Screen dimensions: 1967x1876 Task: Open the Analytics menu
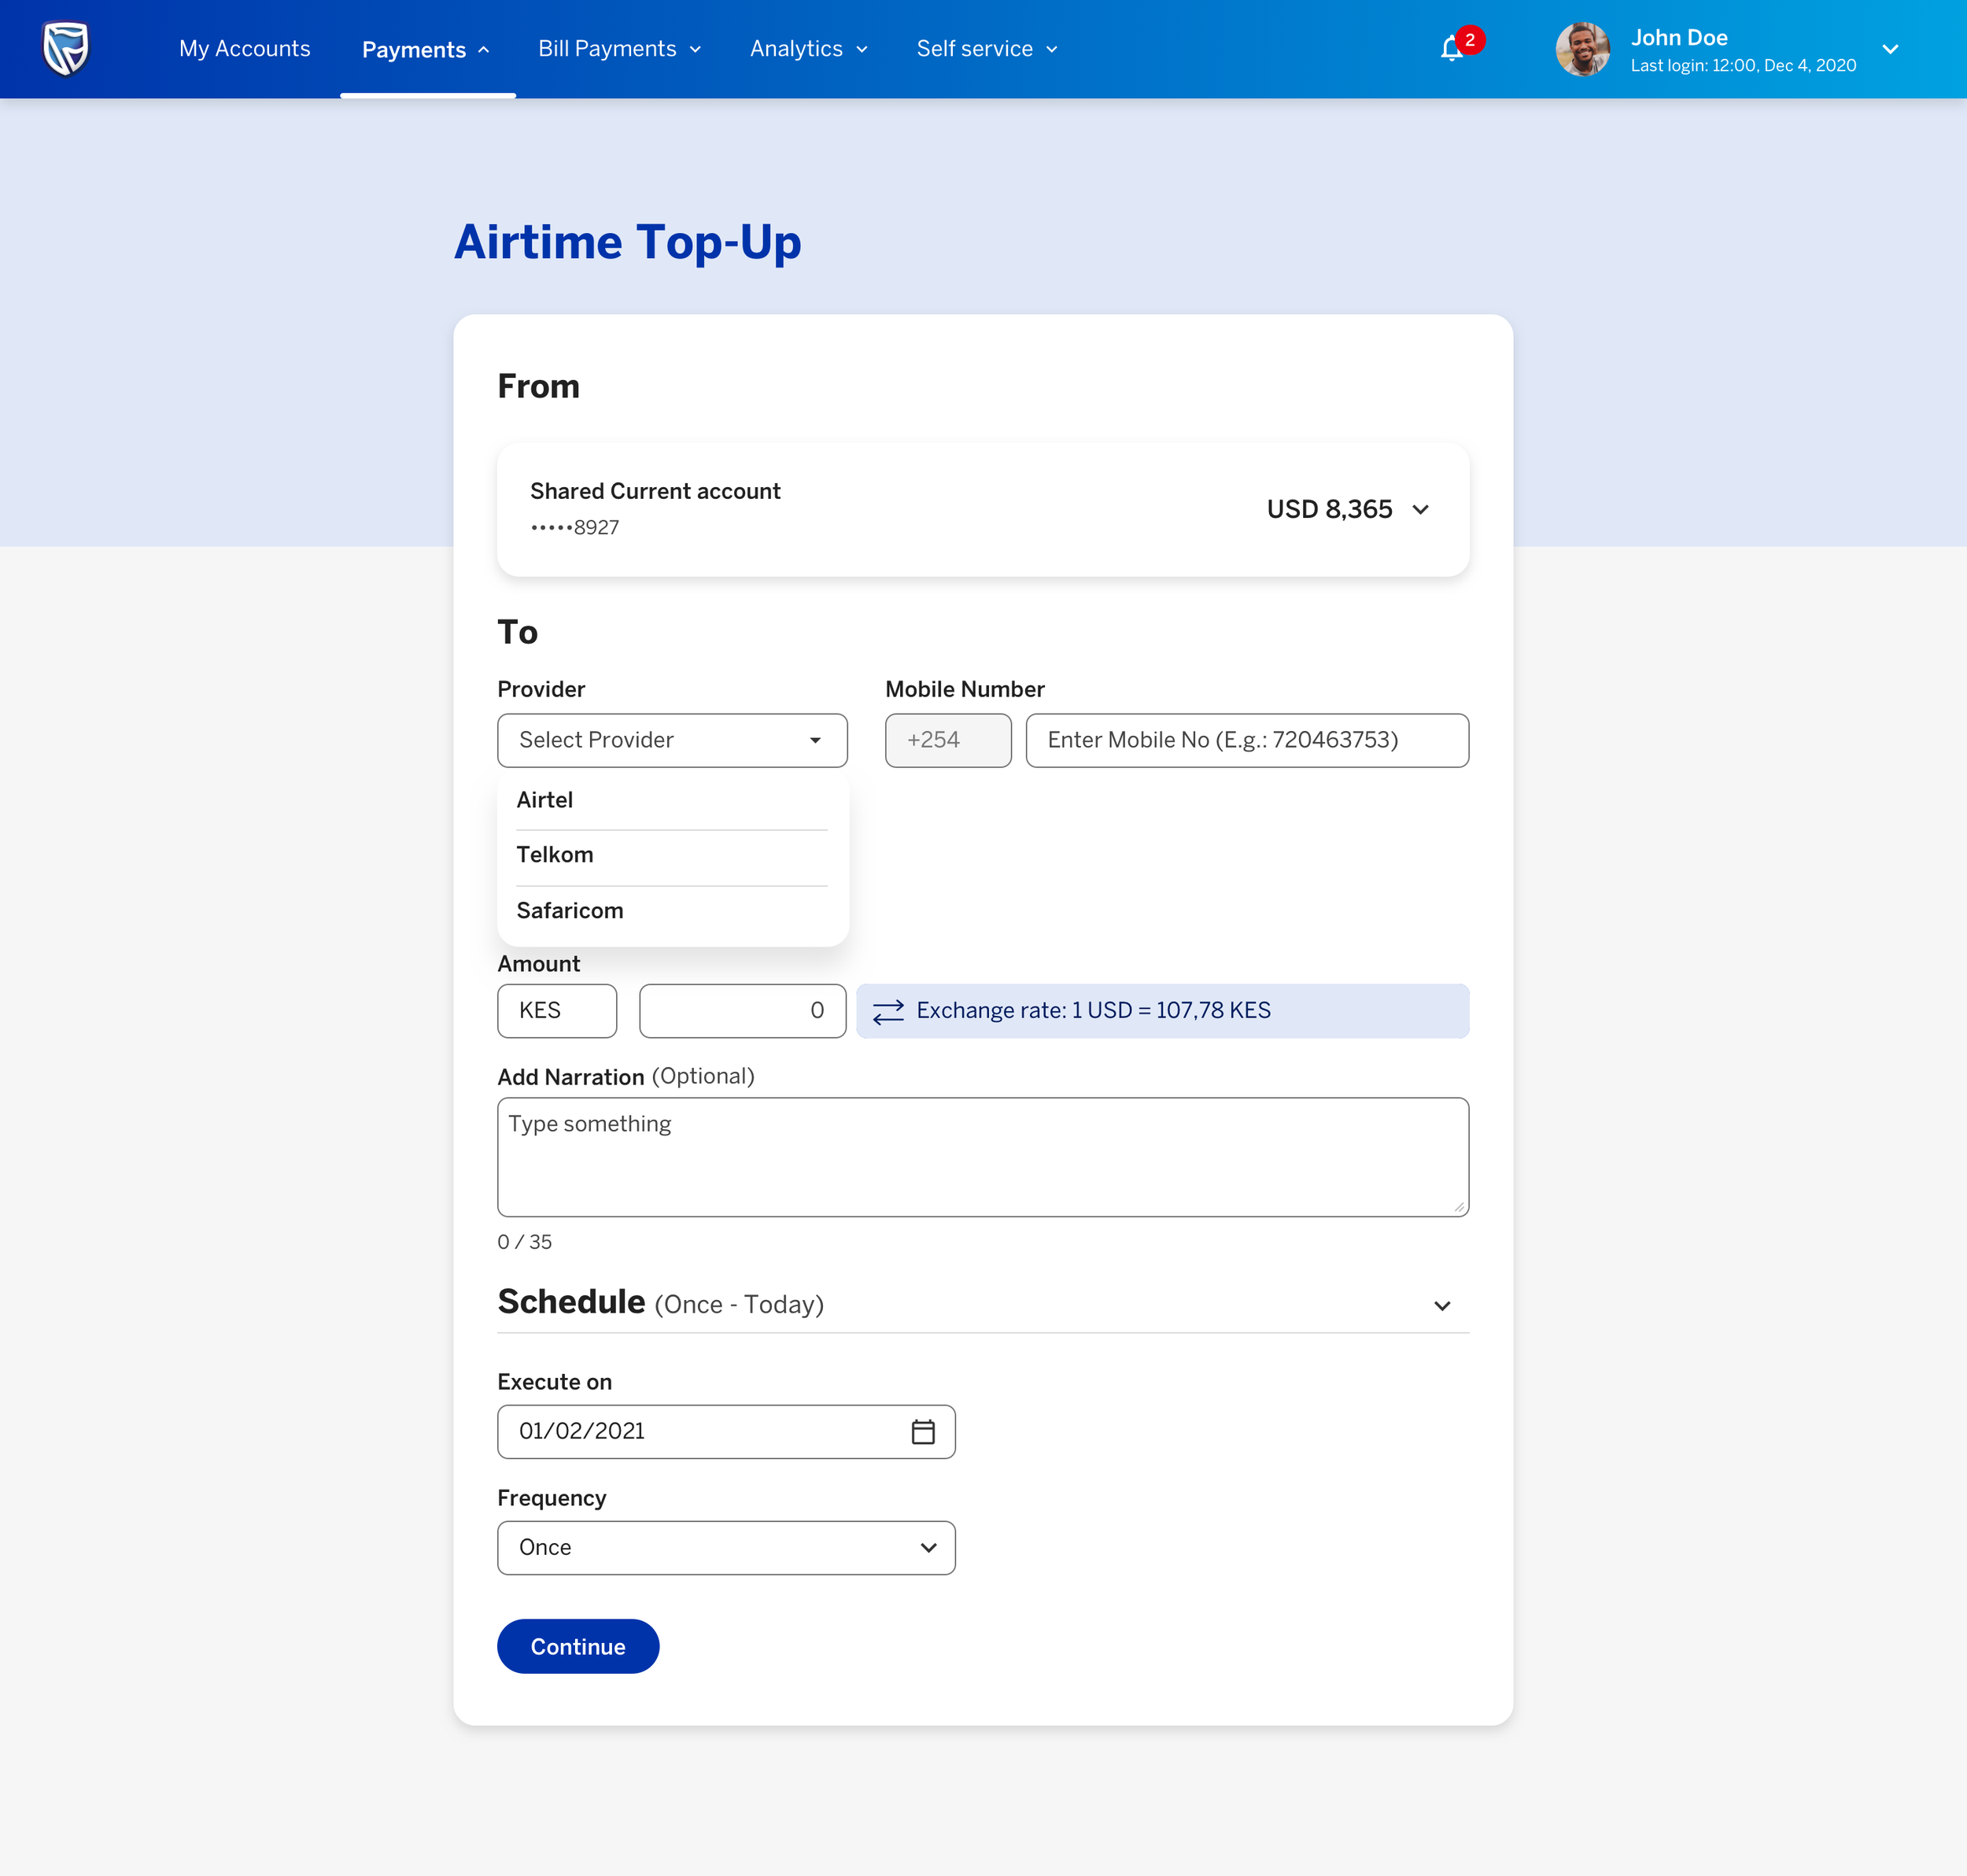tap(808, 49)
